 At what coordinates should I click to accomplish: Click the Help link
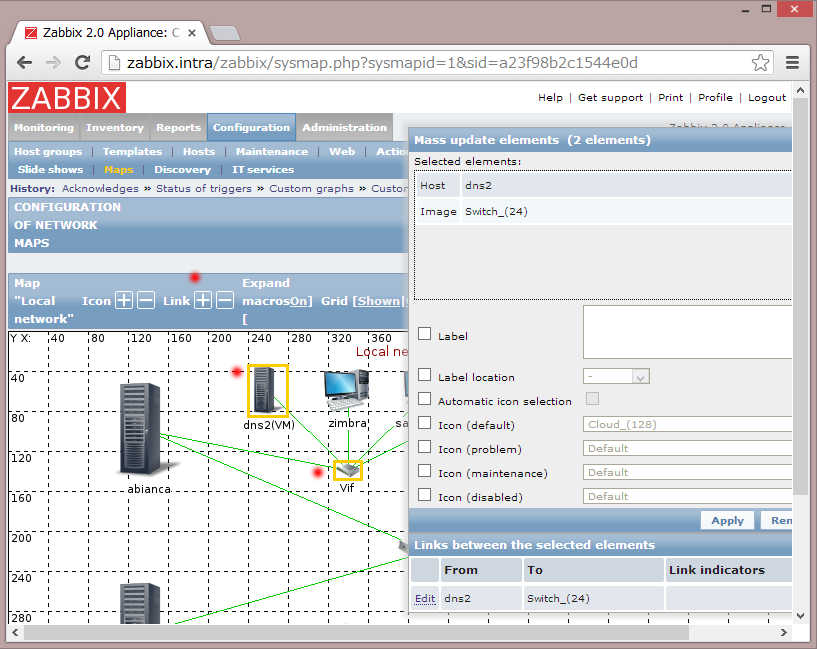550,97
